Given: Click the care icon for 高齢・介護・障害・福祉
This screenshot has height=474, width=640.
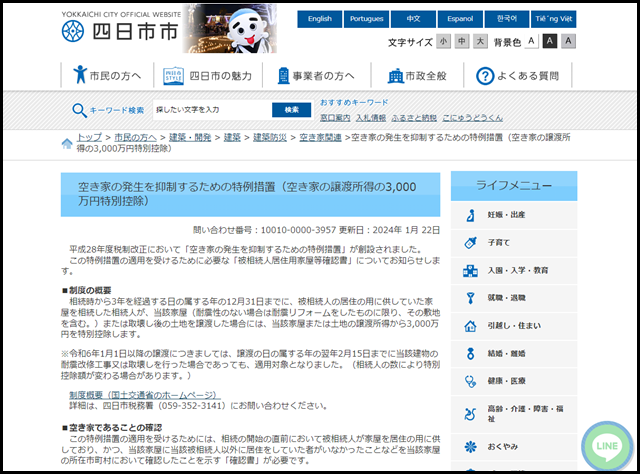Looking at the screenshot, I should click(x=470, y=414).
